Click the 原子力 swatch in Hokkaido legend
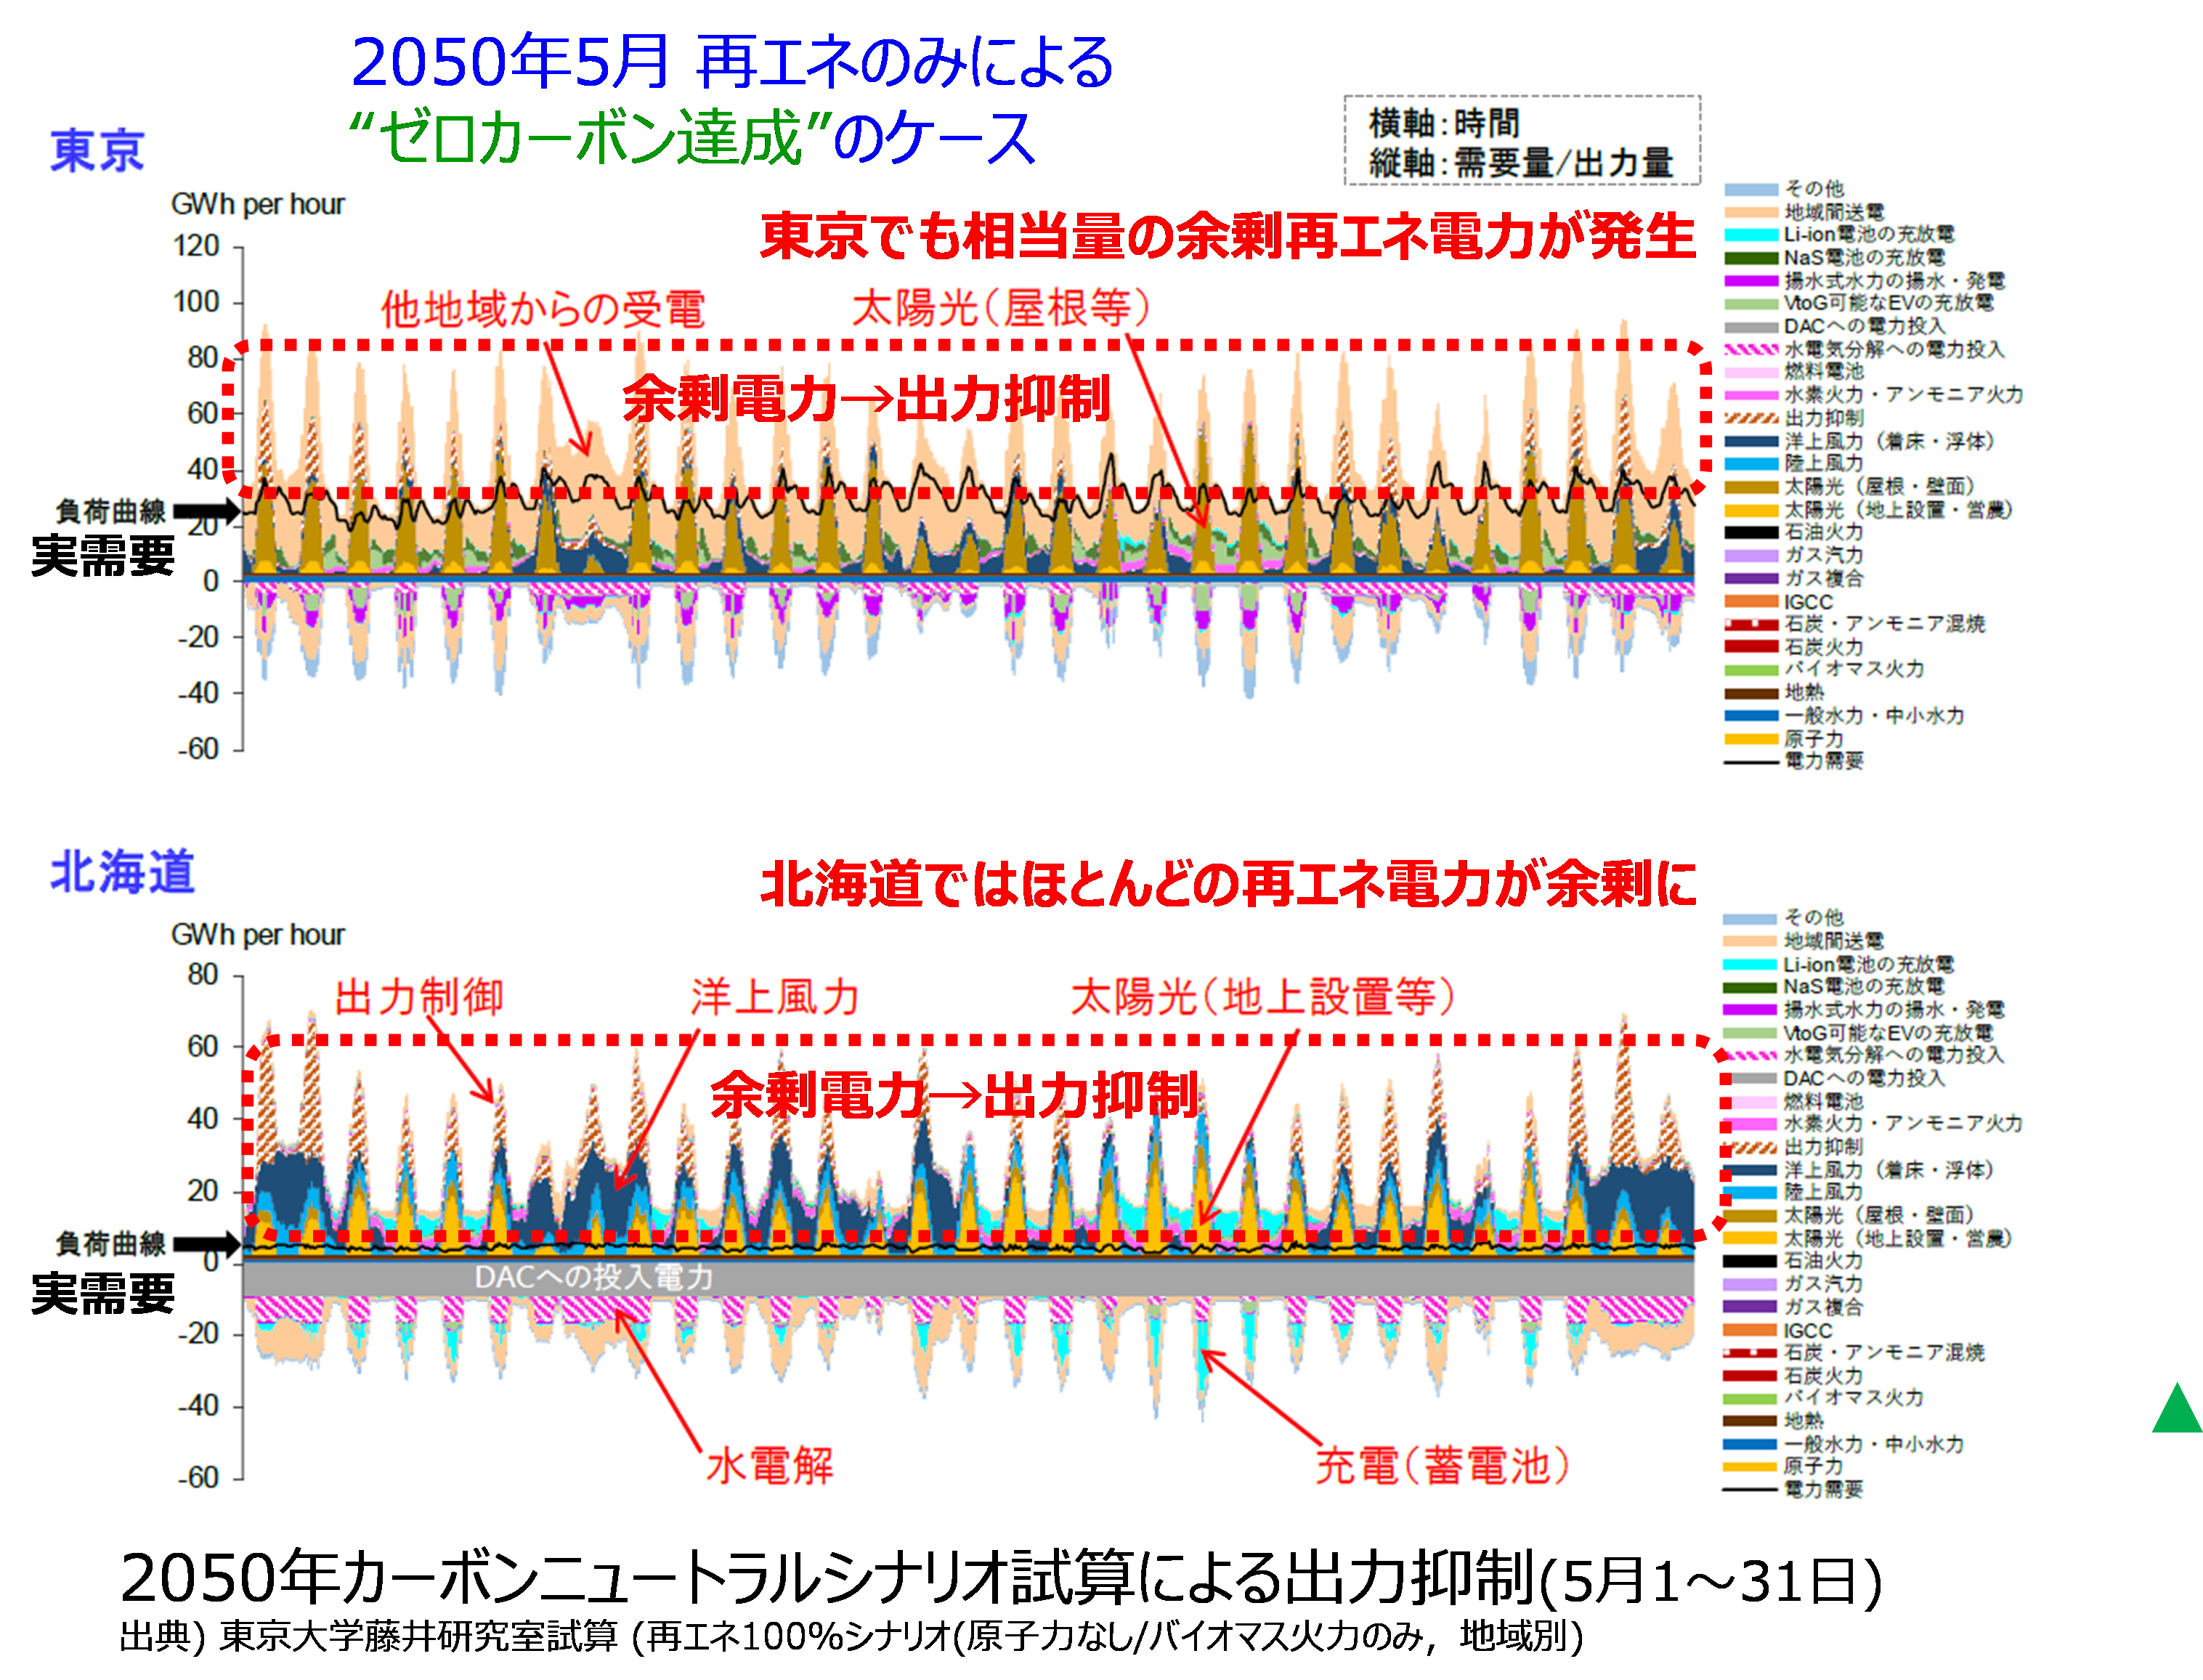Viewport: 2203px width, 1680px height. coord(1750,1467)
